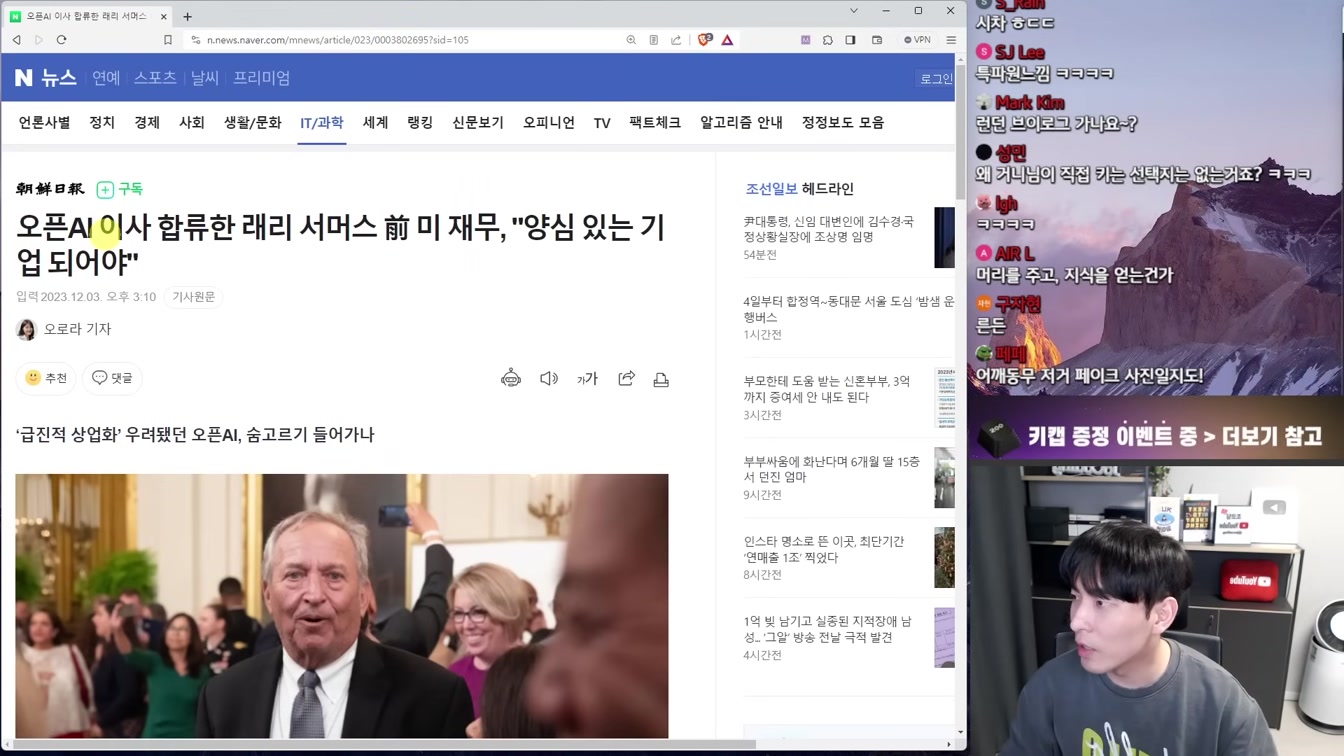Open headline 1억 빚 남기고 실종된 지적장애 남성
The height and width of the screenshot is (756, 1344).
(x=827, y=629)
